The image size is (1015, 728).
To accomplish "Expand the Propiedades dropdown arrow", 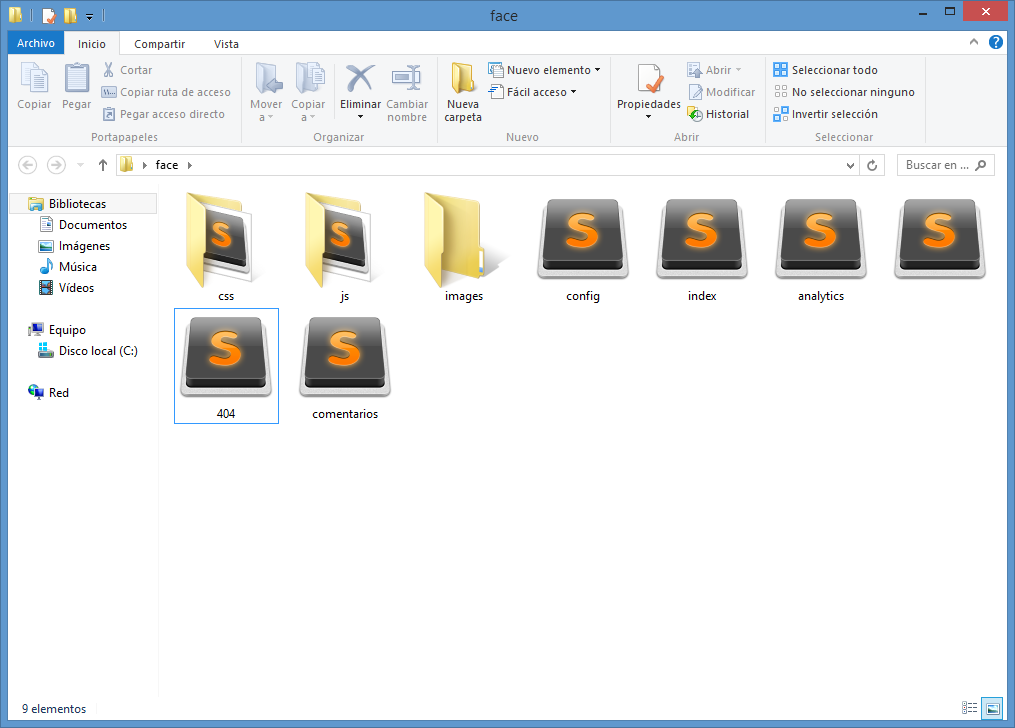I will (649, 117).
